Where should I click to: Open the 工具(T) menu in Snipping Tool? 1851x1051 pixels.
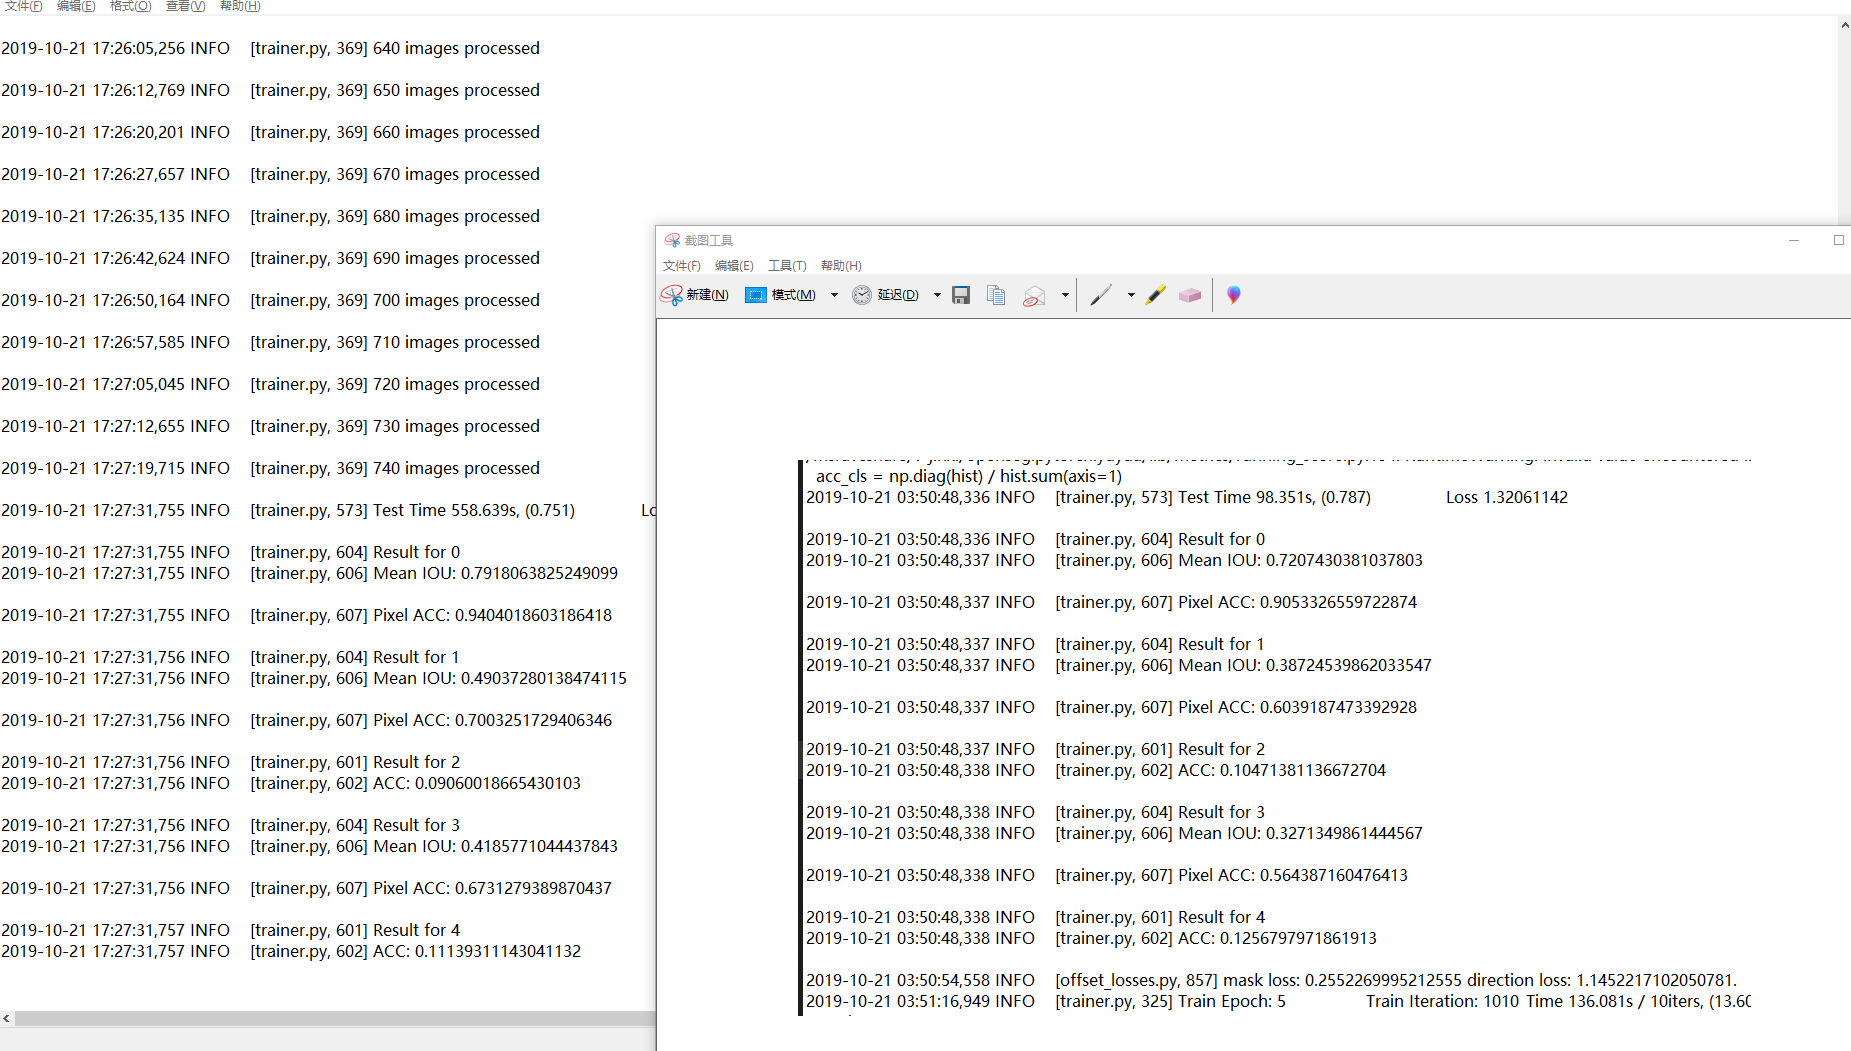pos(787,265)
